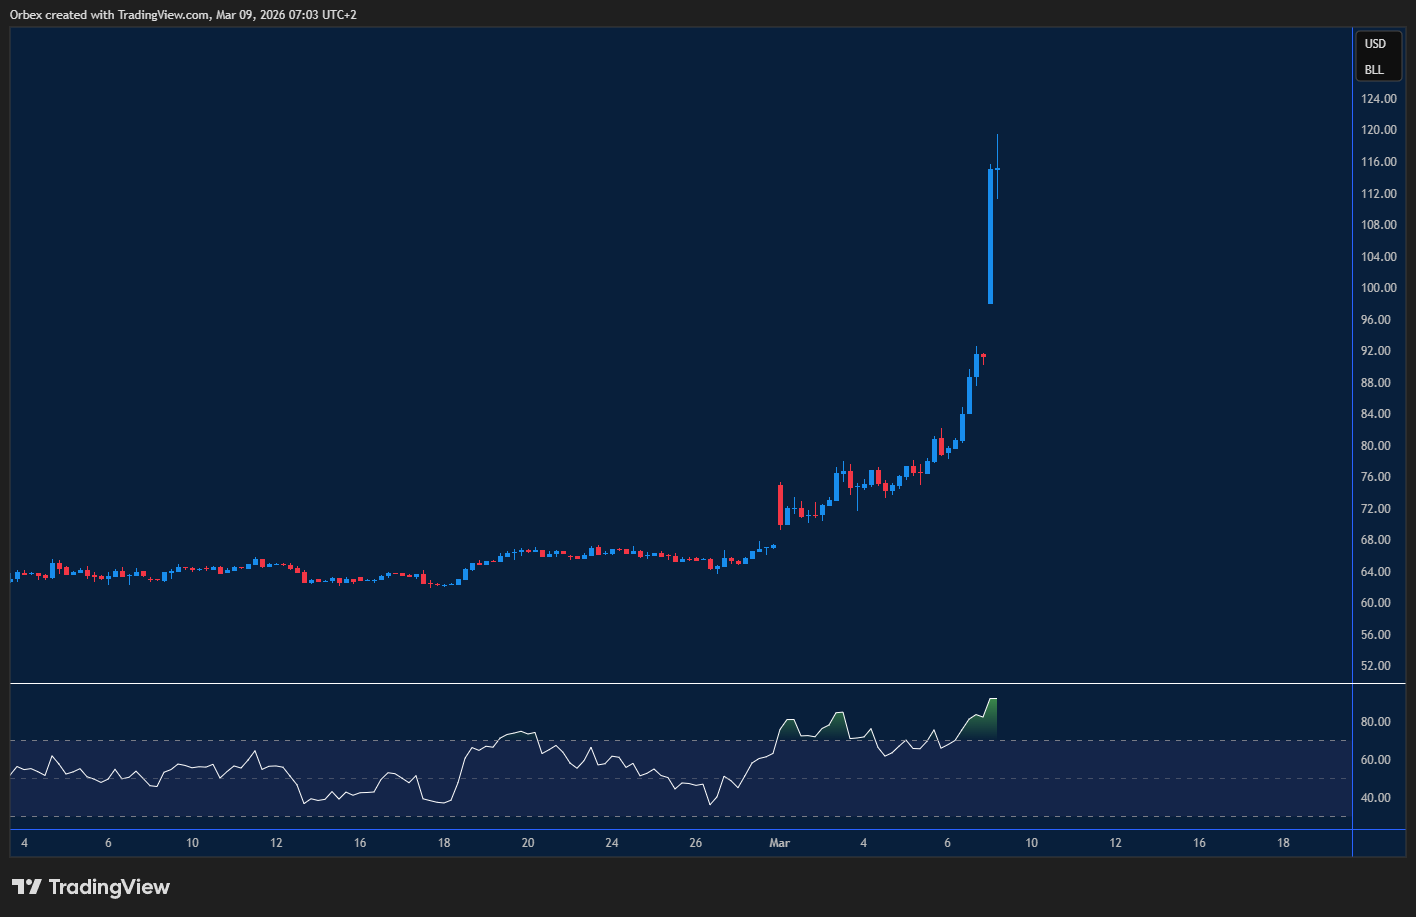Click the 108.00 price scale label
The image size is (1416, 917).
click(x=1378, y=225)
